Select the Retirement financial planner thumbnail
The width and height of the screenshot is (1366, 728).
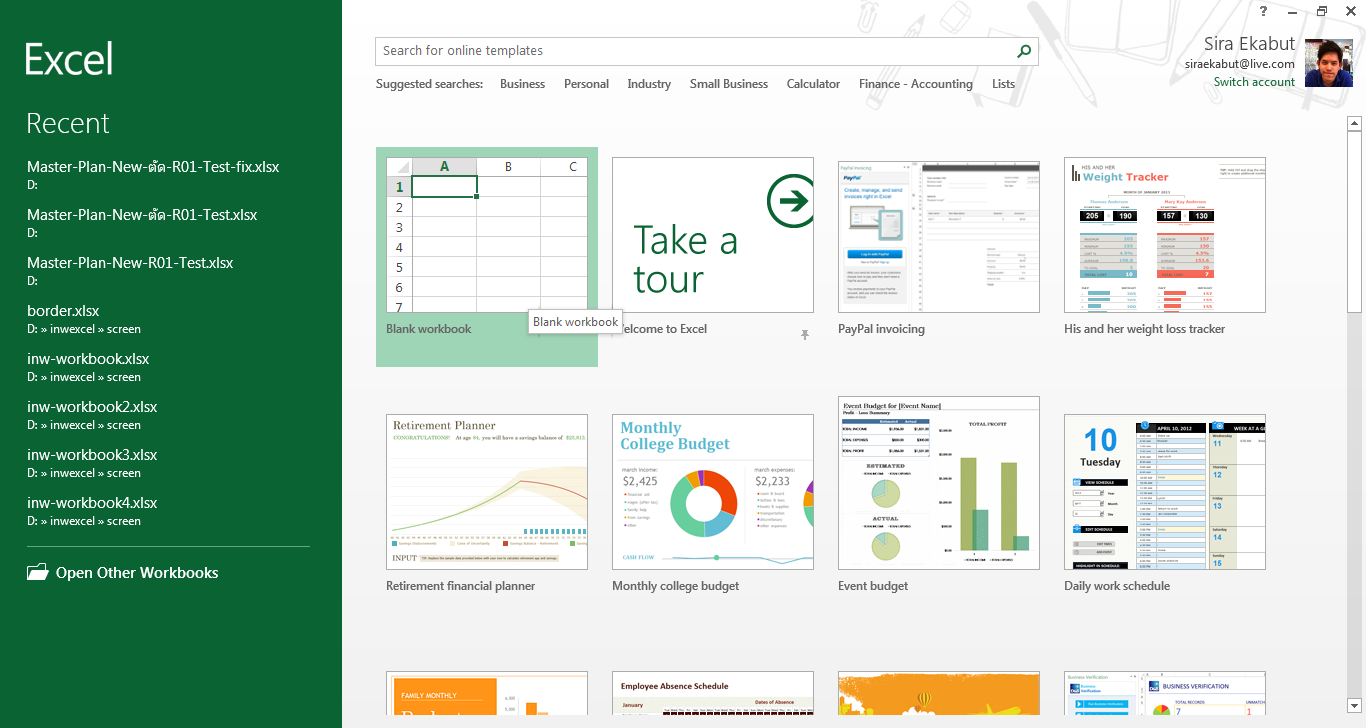pyautogui.click(x=487, y=492)
